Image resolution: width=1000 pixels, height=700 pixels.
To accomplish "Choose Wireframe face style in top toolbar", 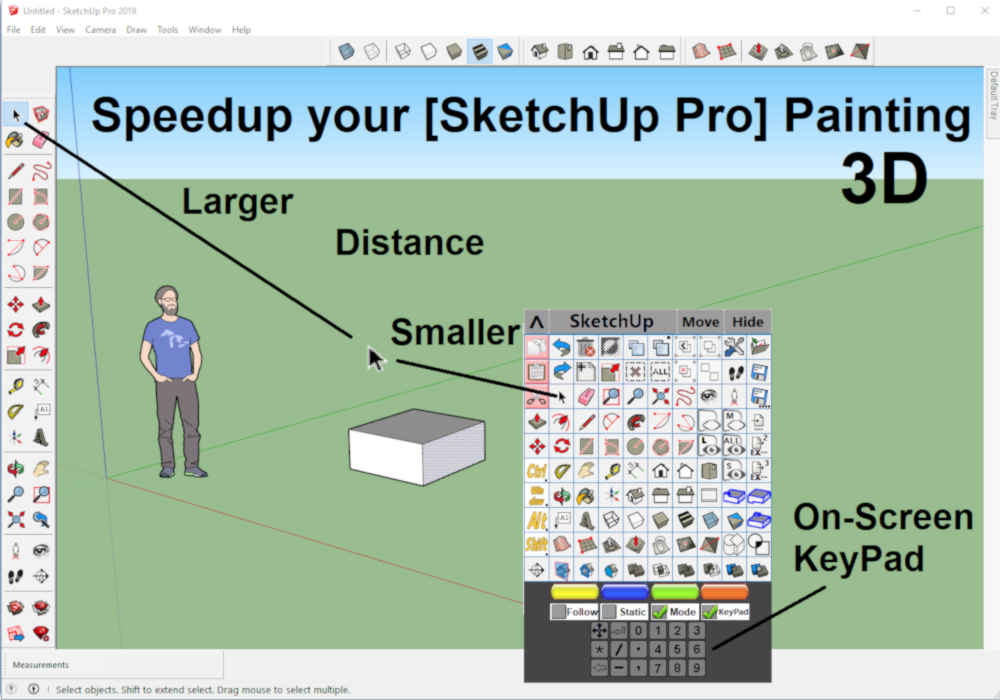I will 403,51.
